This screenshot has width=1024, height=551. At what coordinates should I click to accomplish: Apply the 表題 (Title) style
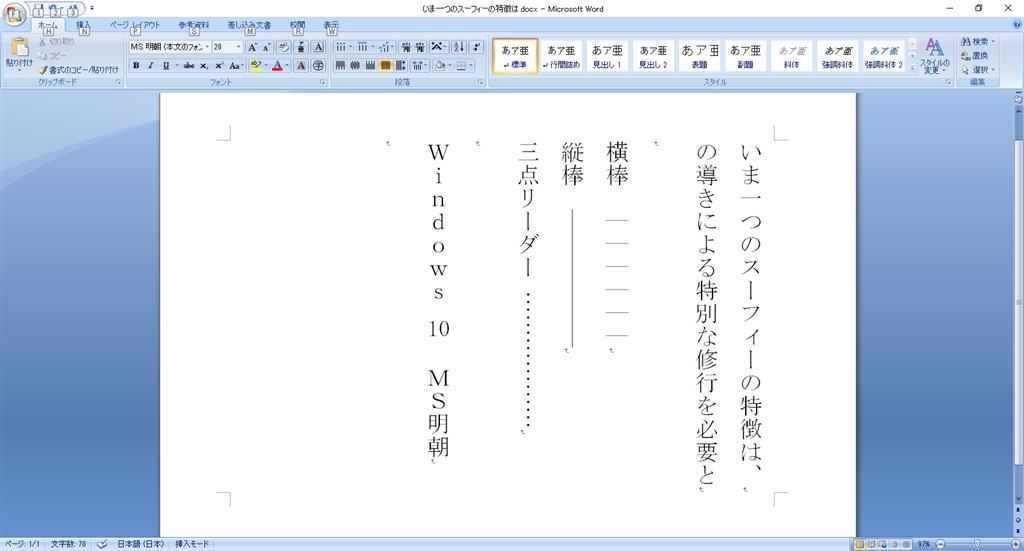[699, 56]
